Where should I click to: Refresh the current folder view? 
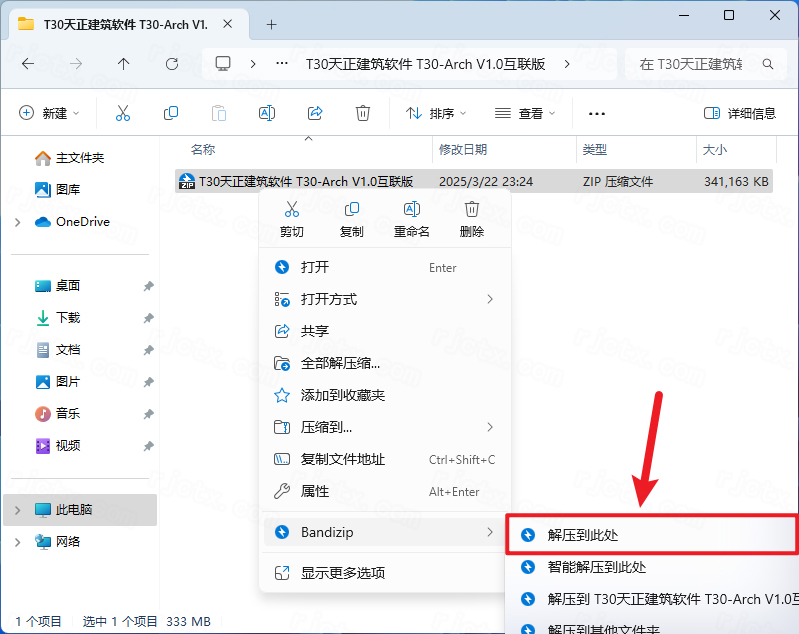[x=172, y=63]
